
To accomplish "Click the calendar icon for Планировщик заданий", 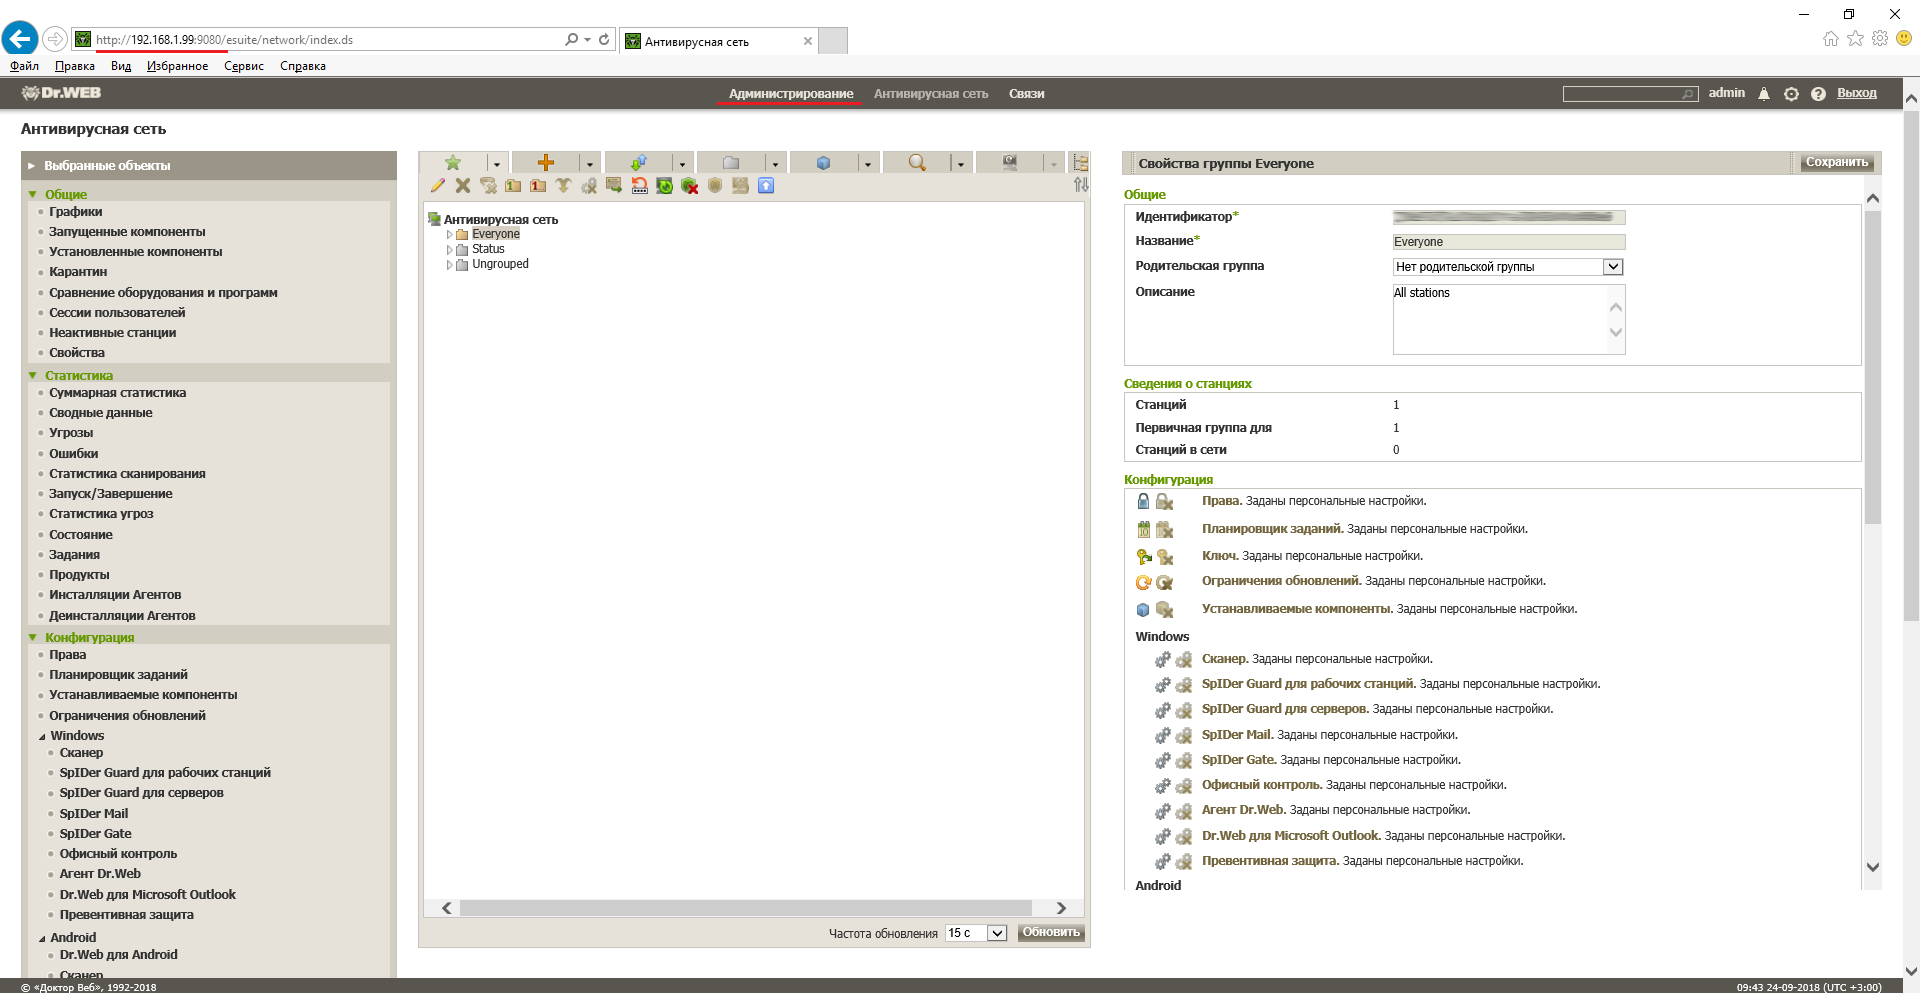I will (x=1143, y=529).
